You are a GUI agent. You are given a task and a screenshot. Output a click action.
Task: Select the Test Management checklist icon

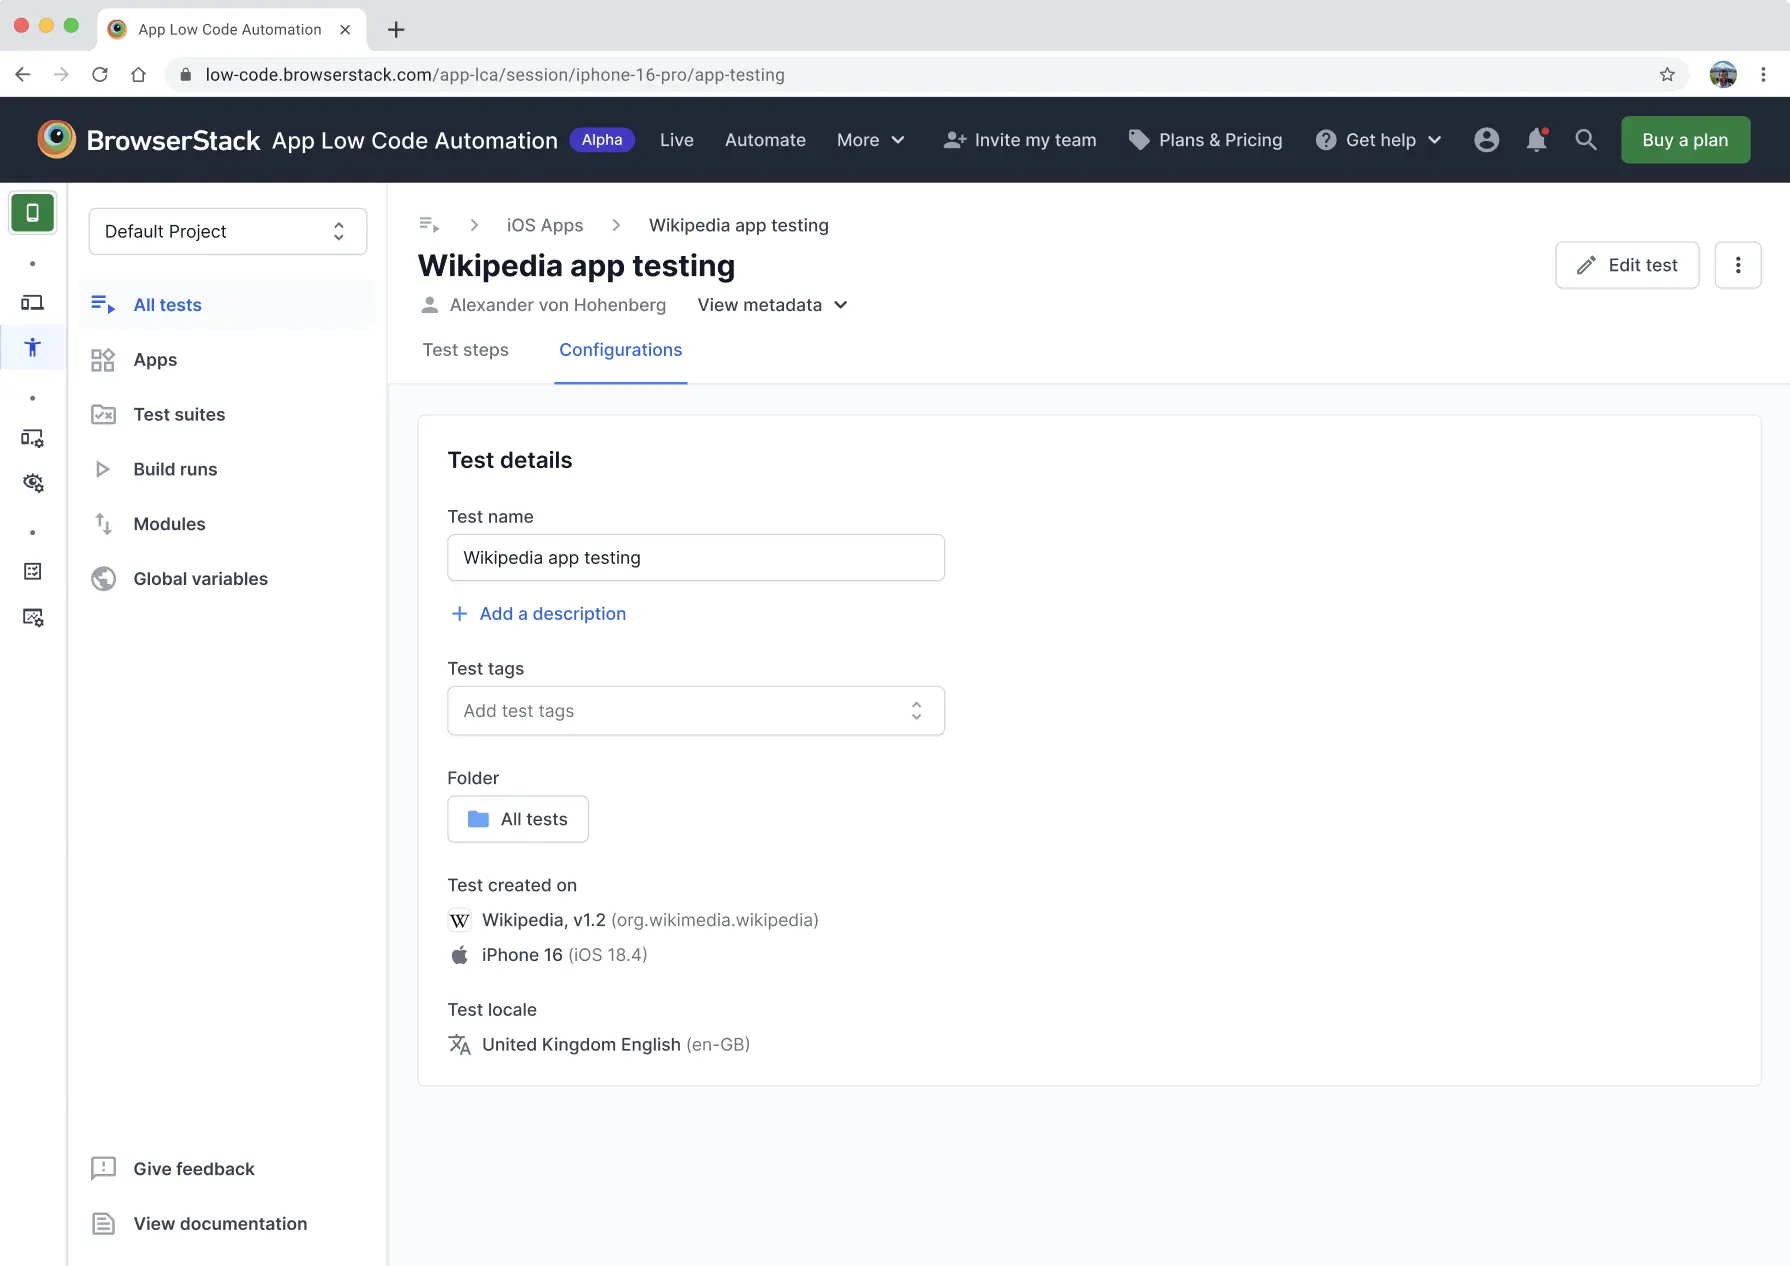click(32, 571)
